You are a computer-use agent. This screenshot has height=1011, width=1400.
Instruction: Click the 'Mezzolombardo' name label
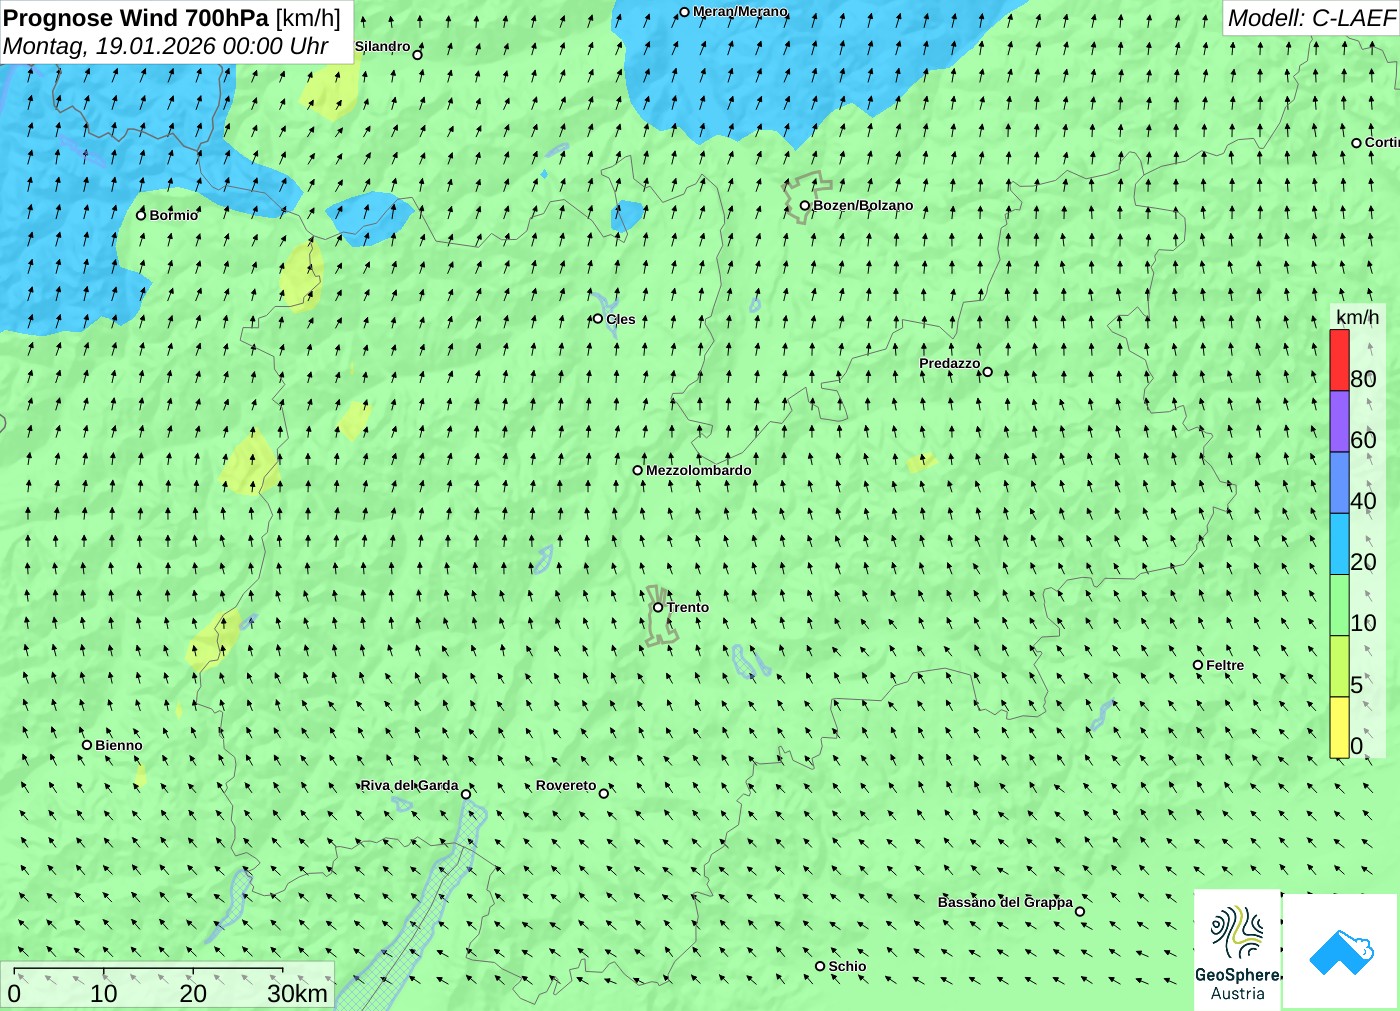698,470
